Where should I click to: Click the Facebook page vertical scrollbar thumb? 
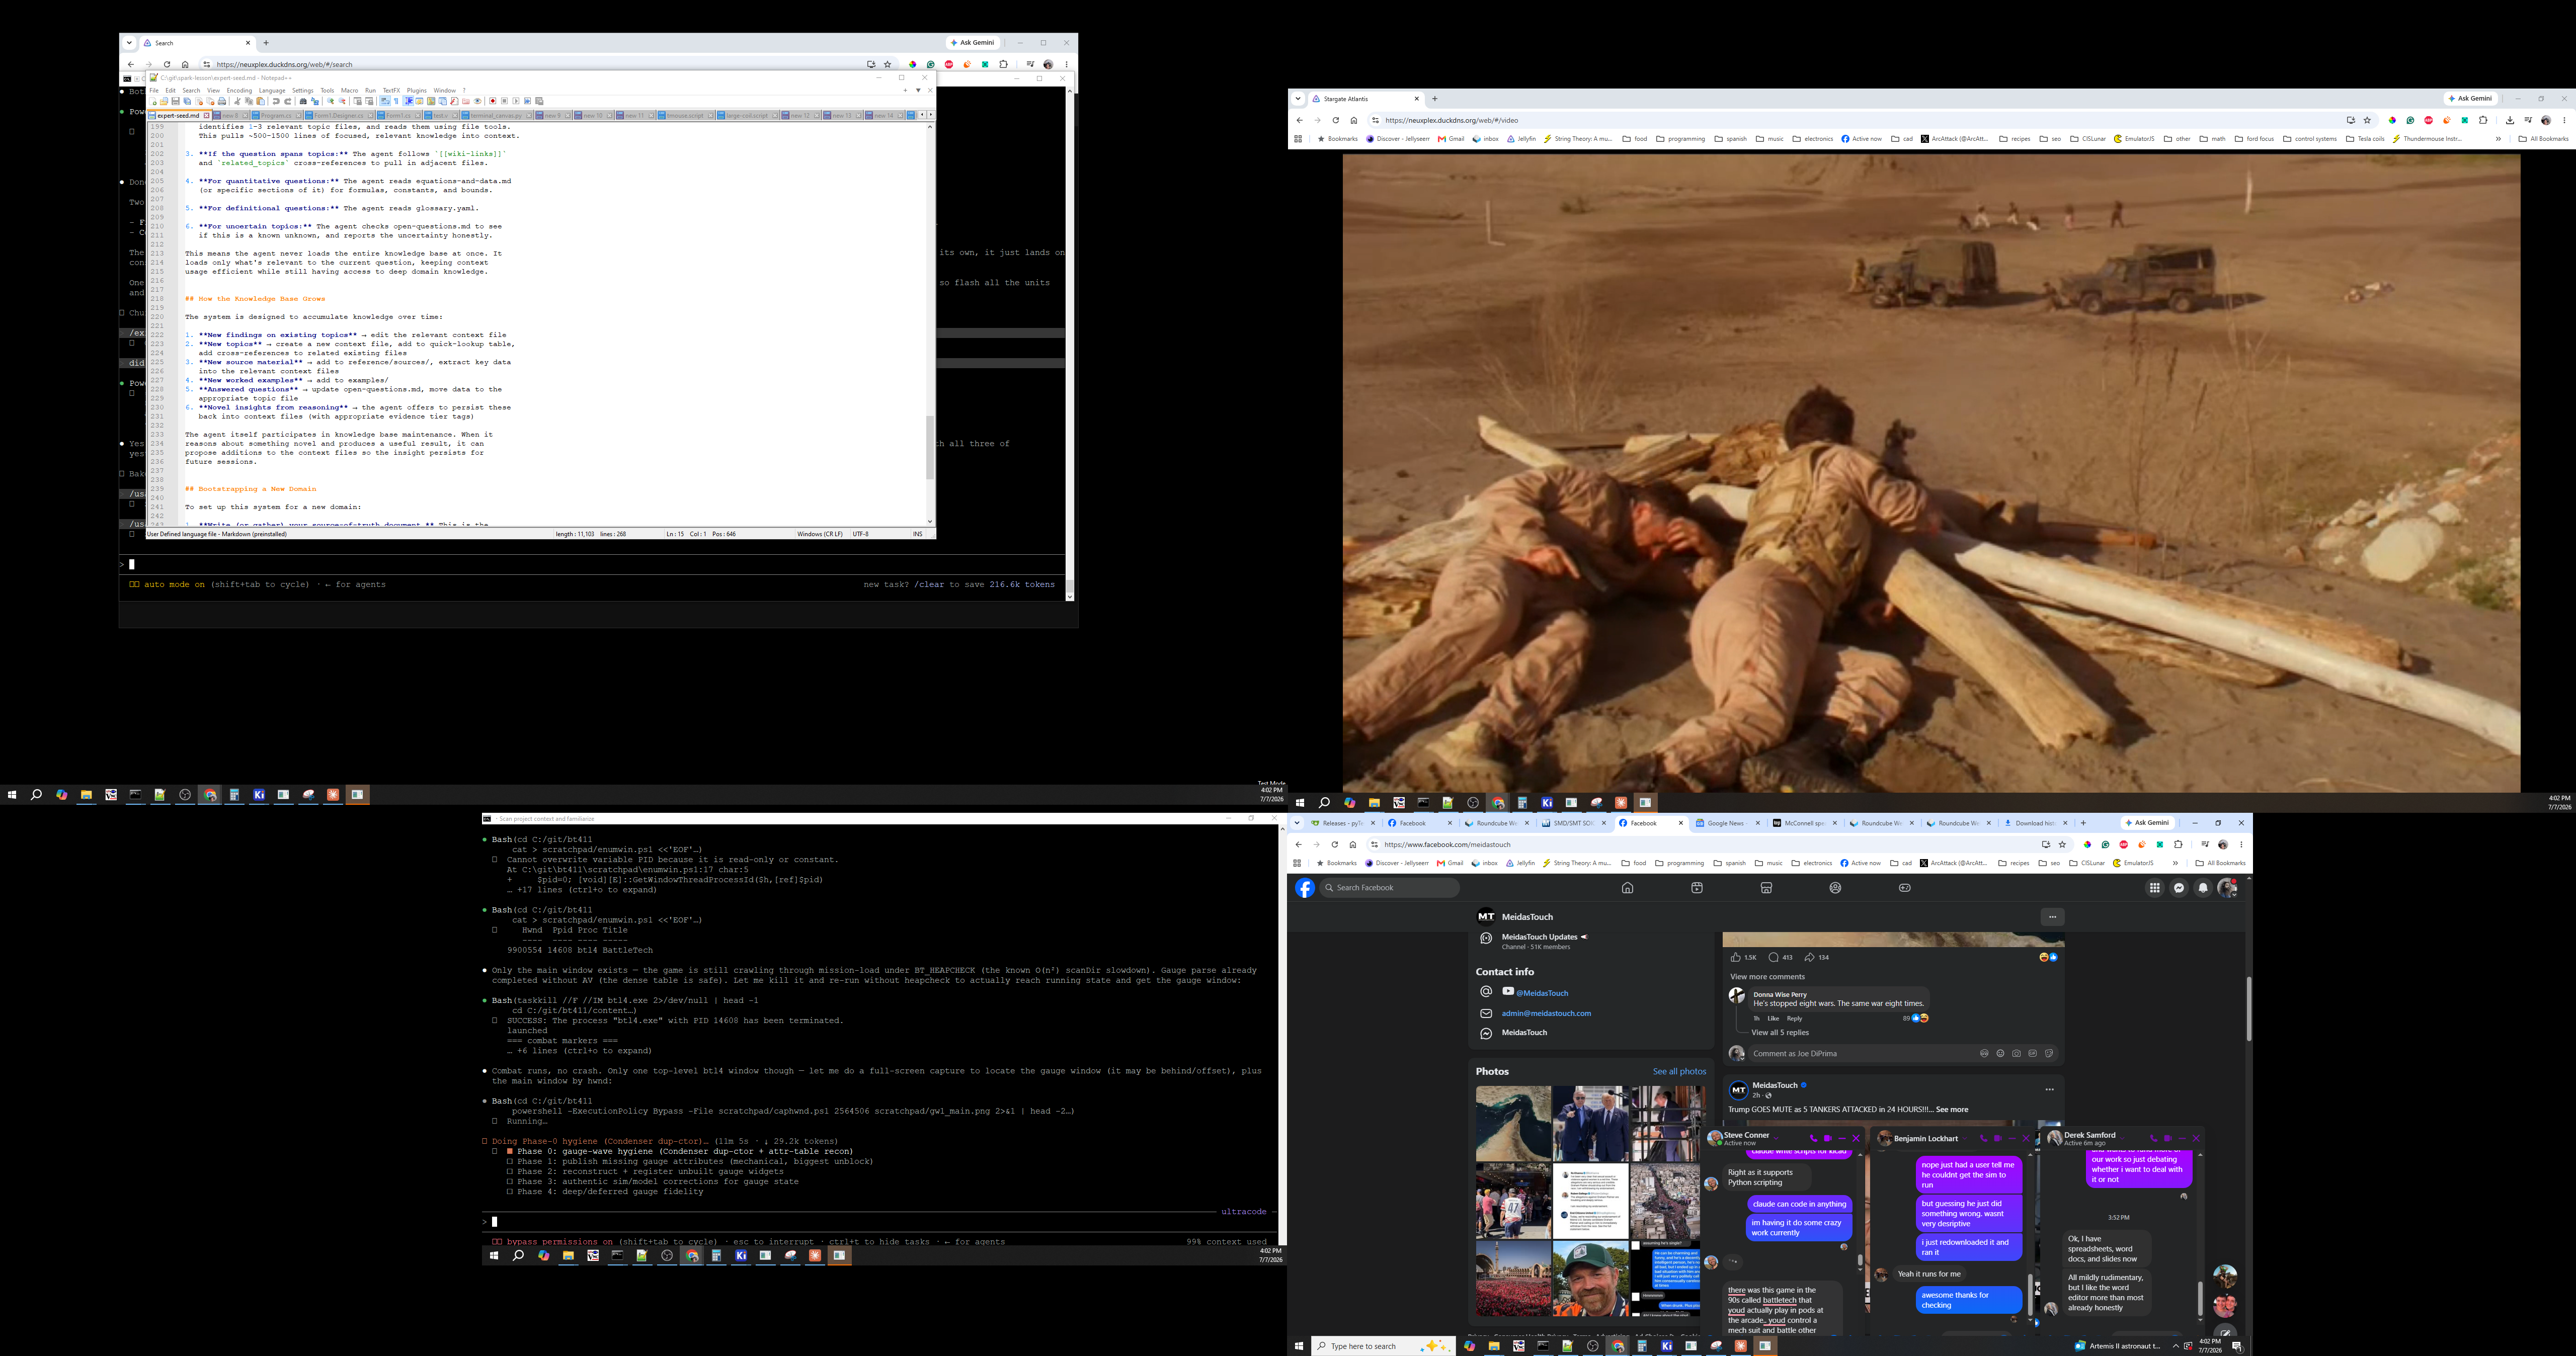coord(2249,1009)
